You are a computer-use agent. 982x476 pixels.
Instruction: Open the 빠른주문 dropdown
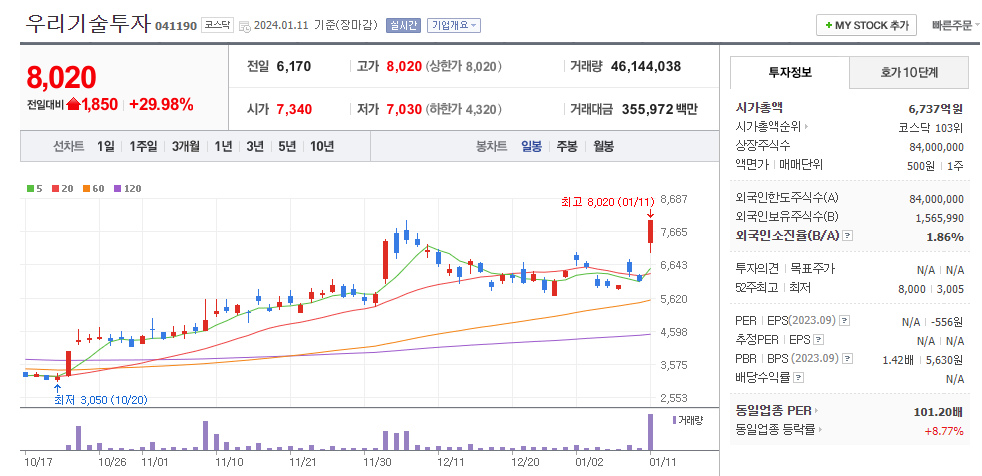(956, 26)
